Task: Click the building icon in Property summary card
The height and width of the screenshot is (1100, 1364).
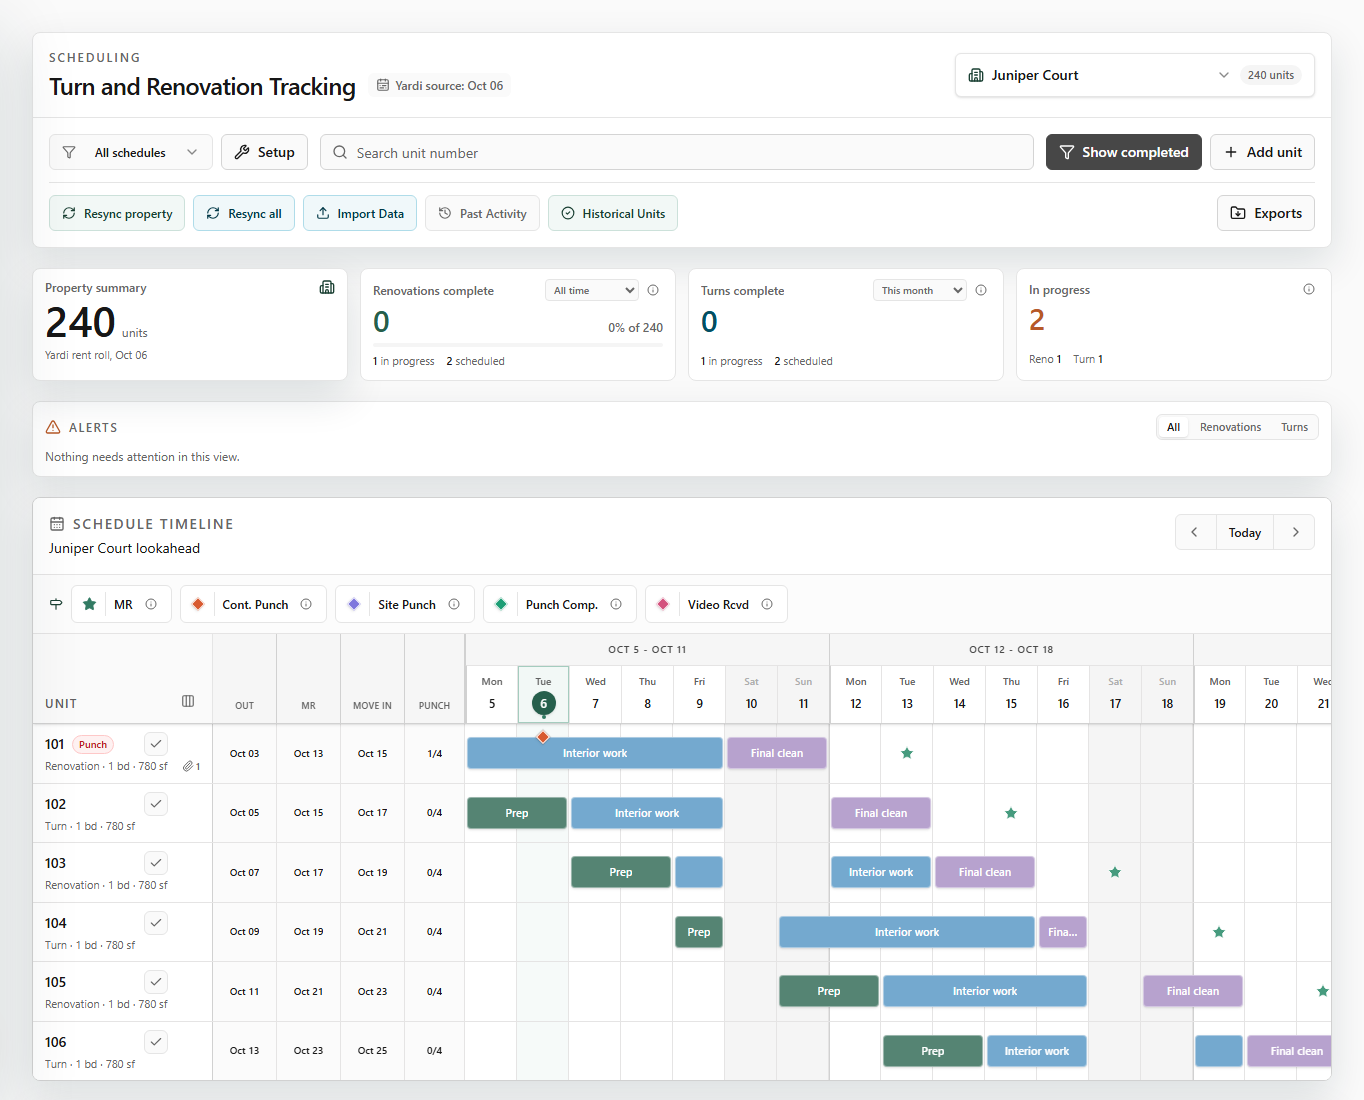Action: click(327, 287)
